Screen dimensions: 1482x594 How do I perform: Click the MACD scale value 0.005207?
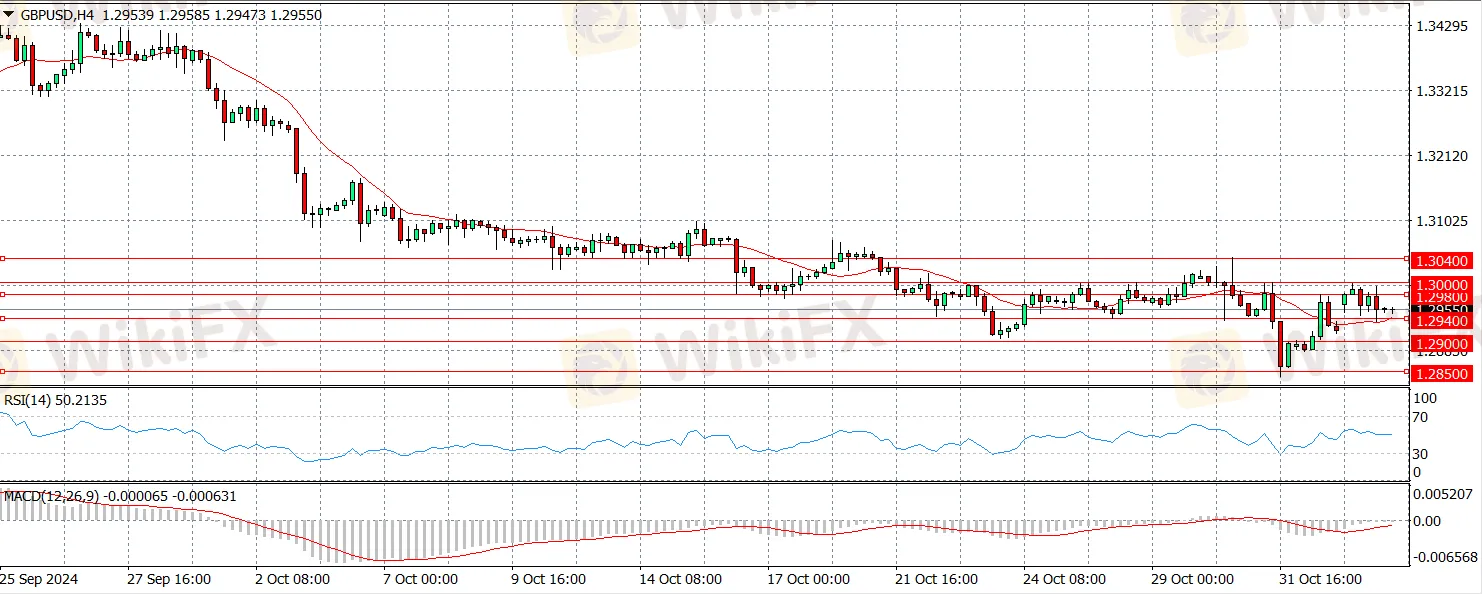tap(1444, 494)
